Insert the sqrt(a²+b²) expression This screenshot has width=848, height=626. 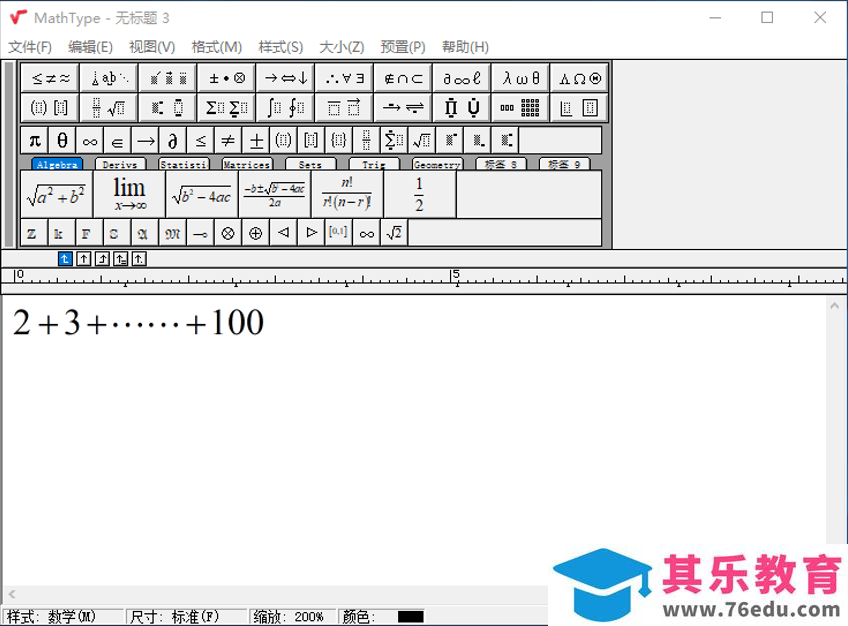pyautogui.click(x=57, y=195)
